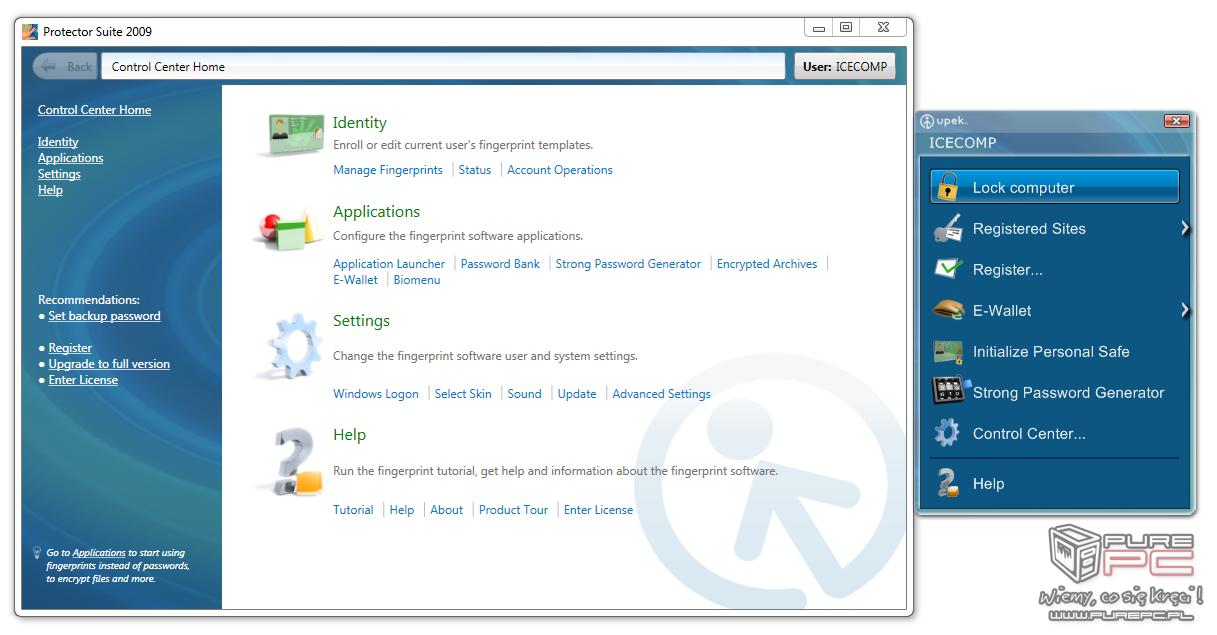Open Control Center Home sidebar link

[94, 110]
